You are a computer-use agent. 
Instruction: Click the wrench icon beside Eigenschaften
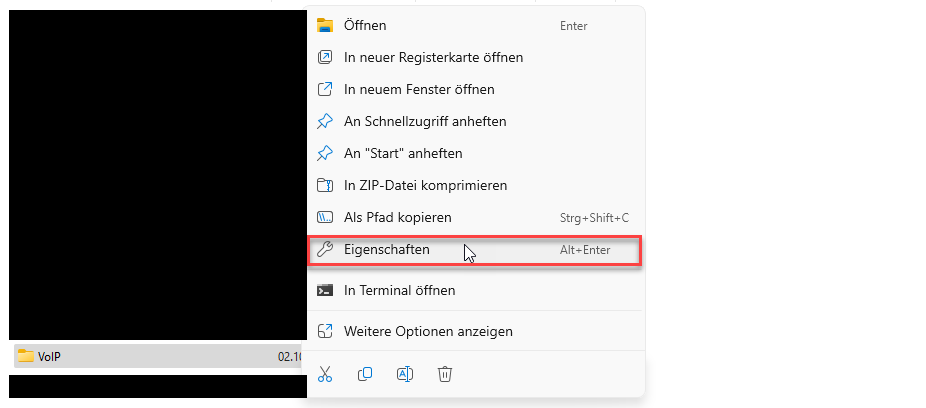coord(325,250)
